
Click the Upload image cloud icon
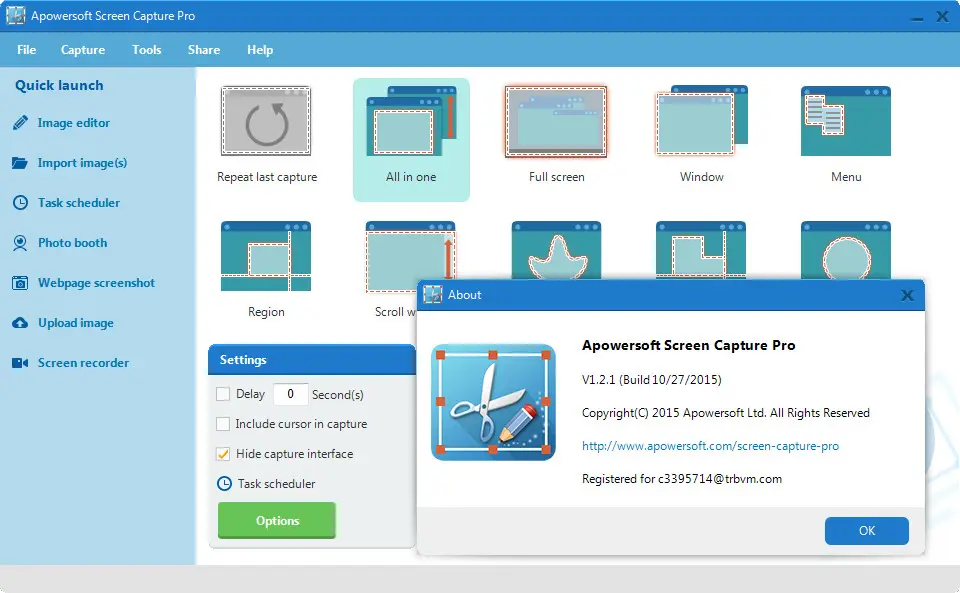tap(20, 323)
